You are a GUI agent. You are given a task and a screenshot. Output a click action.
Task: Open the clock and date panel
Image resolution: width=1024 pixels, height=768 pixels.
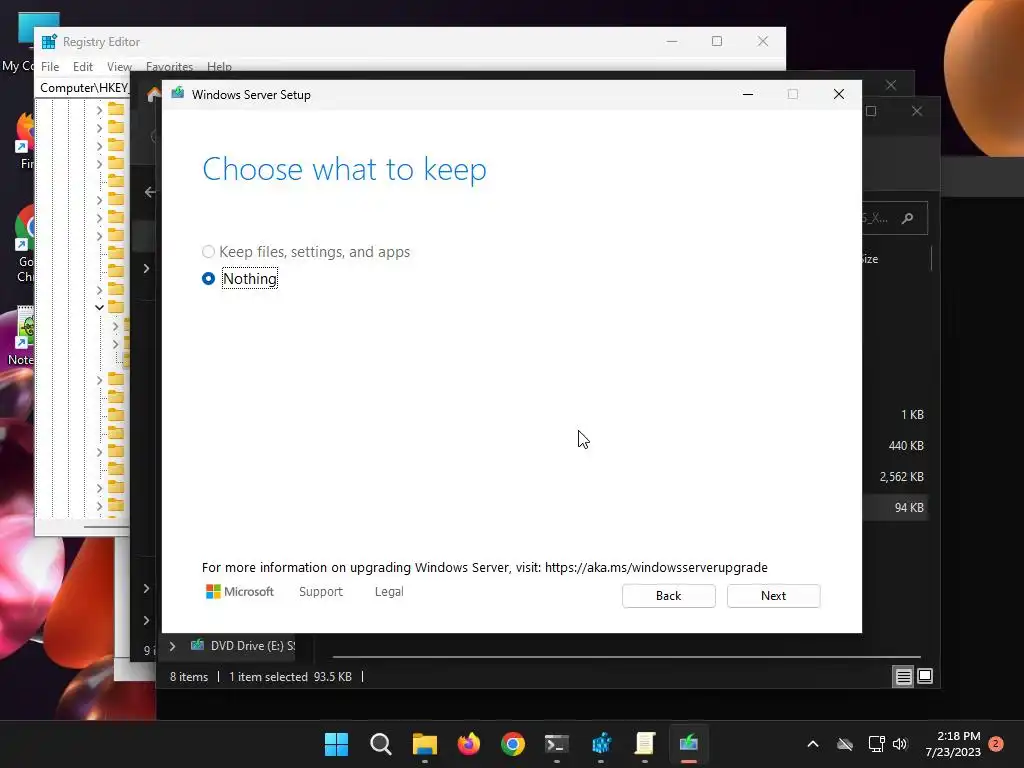coord(953,744)
